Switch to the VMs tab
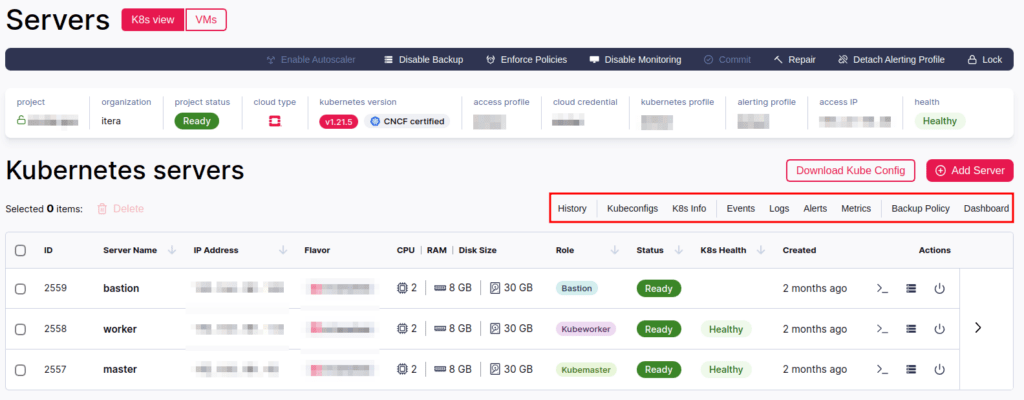Screen dimensions: 1024x400 click(205, 19)
